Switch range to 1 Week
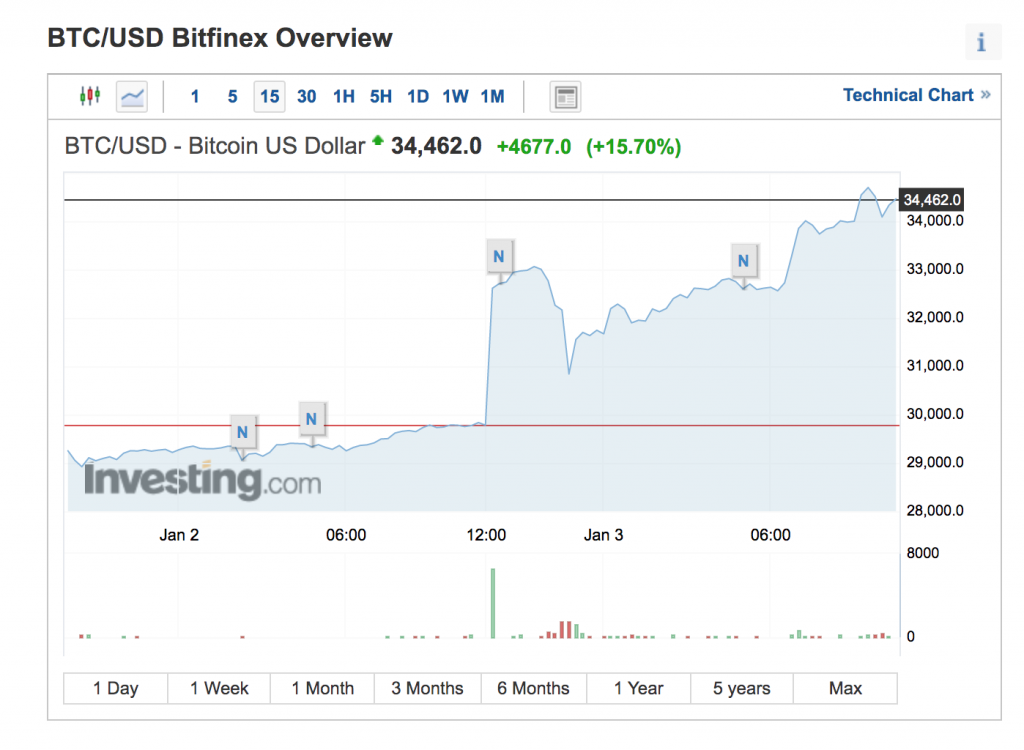The height and width of the screenshot is (750, 1024). coord(219,689)
